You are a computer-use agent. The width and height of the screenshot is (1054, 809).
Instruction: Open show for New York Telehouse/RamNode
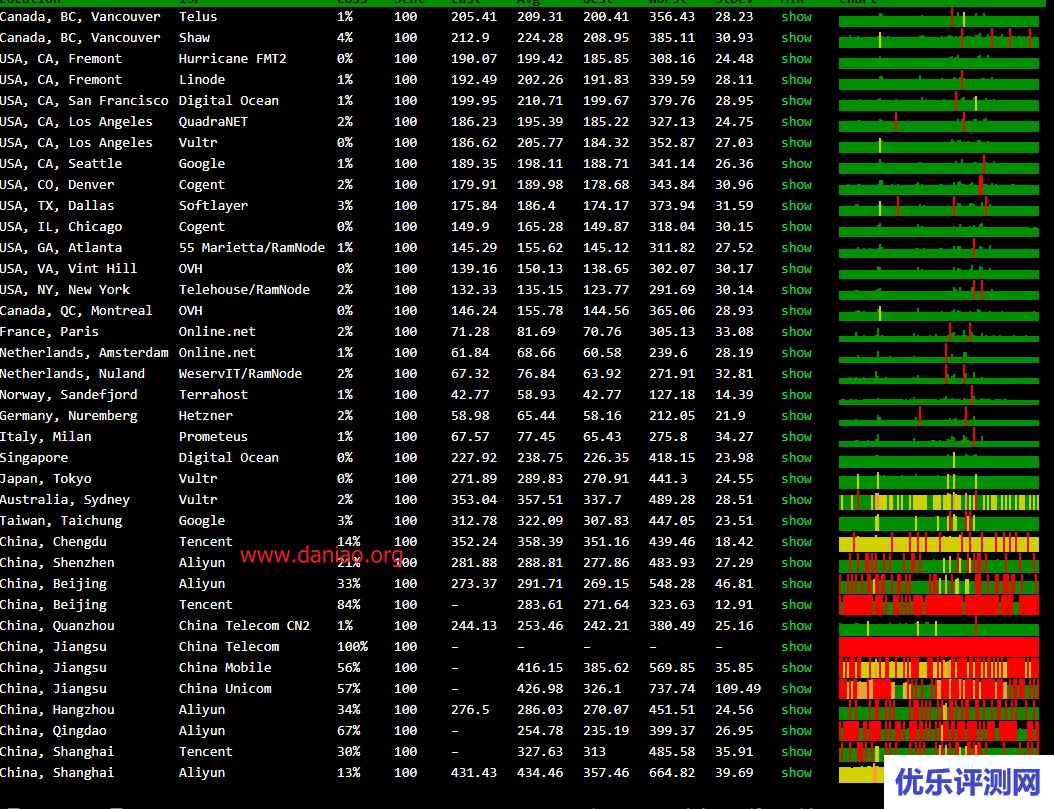point(797,290)
